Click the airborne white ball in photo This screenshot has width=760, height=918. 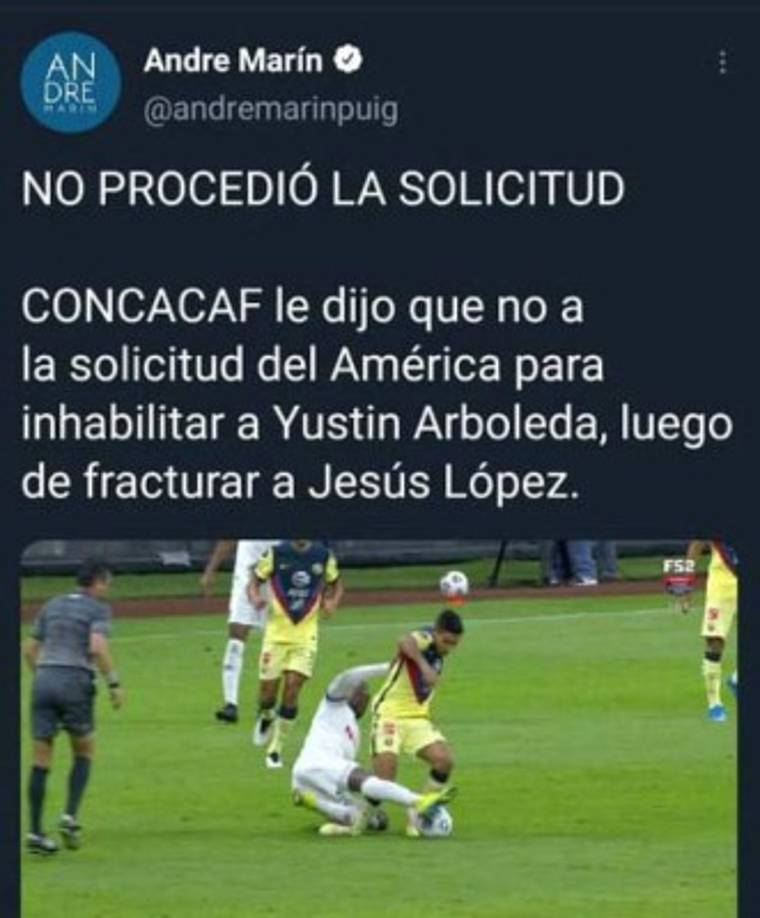pyautogui.click(x=454, y=583)
